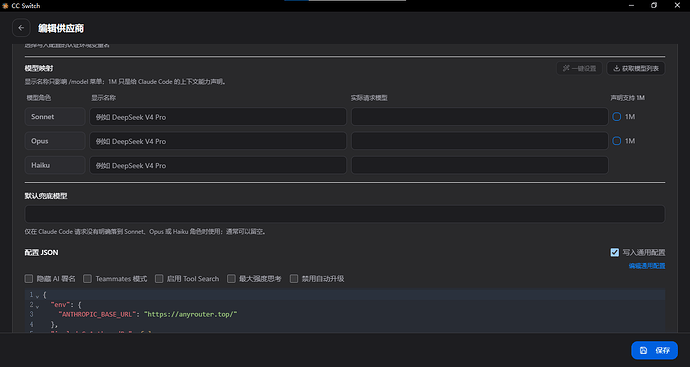
Task: Check 隐藏 AI 署名 option
Action: (29, 279)
